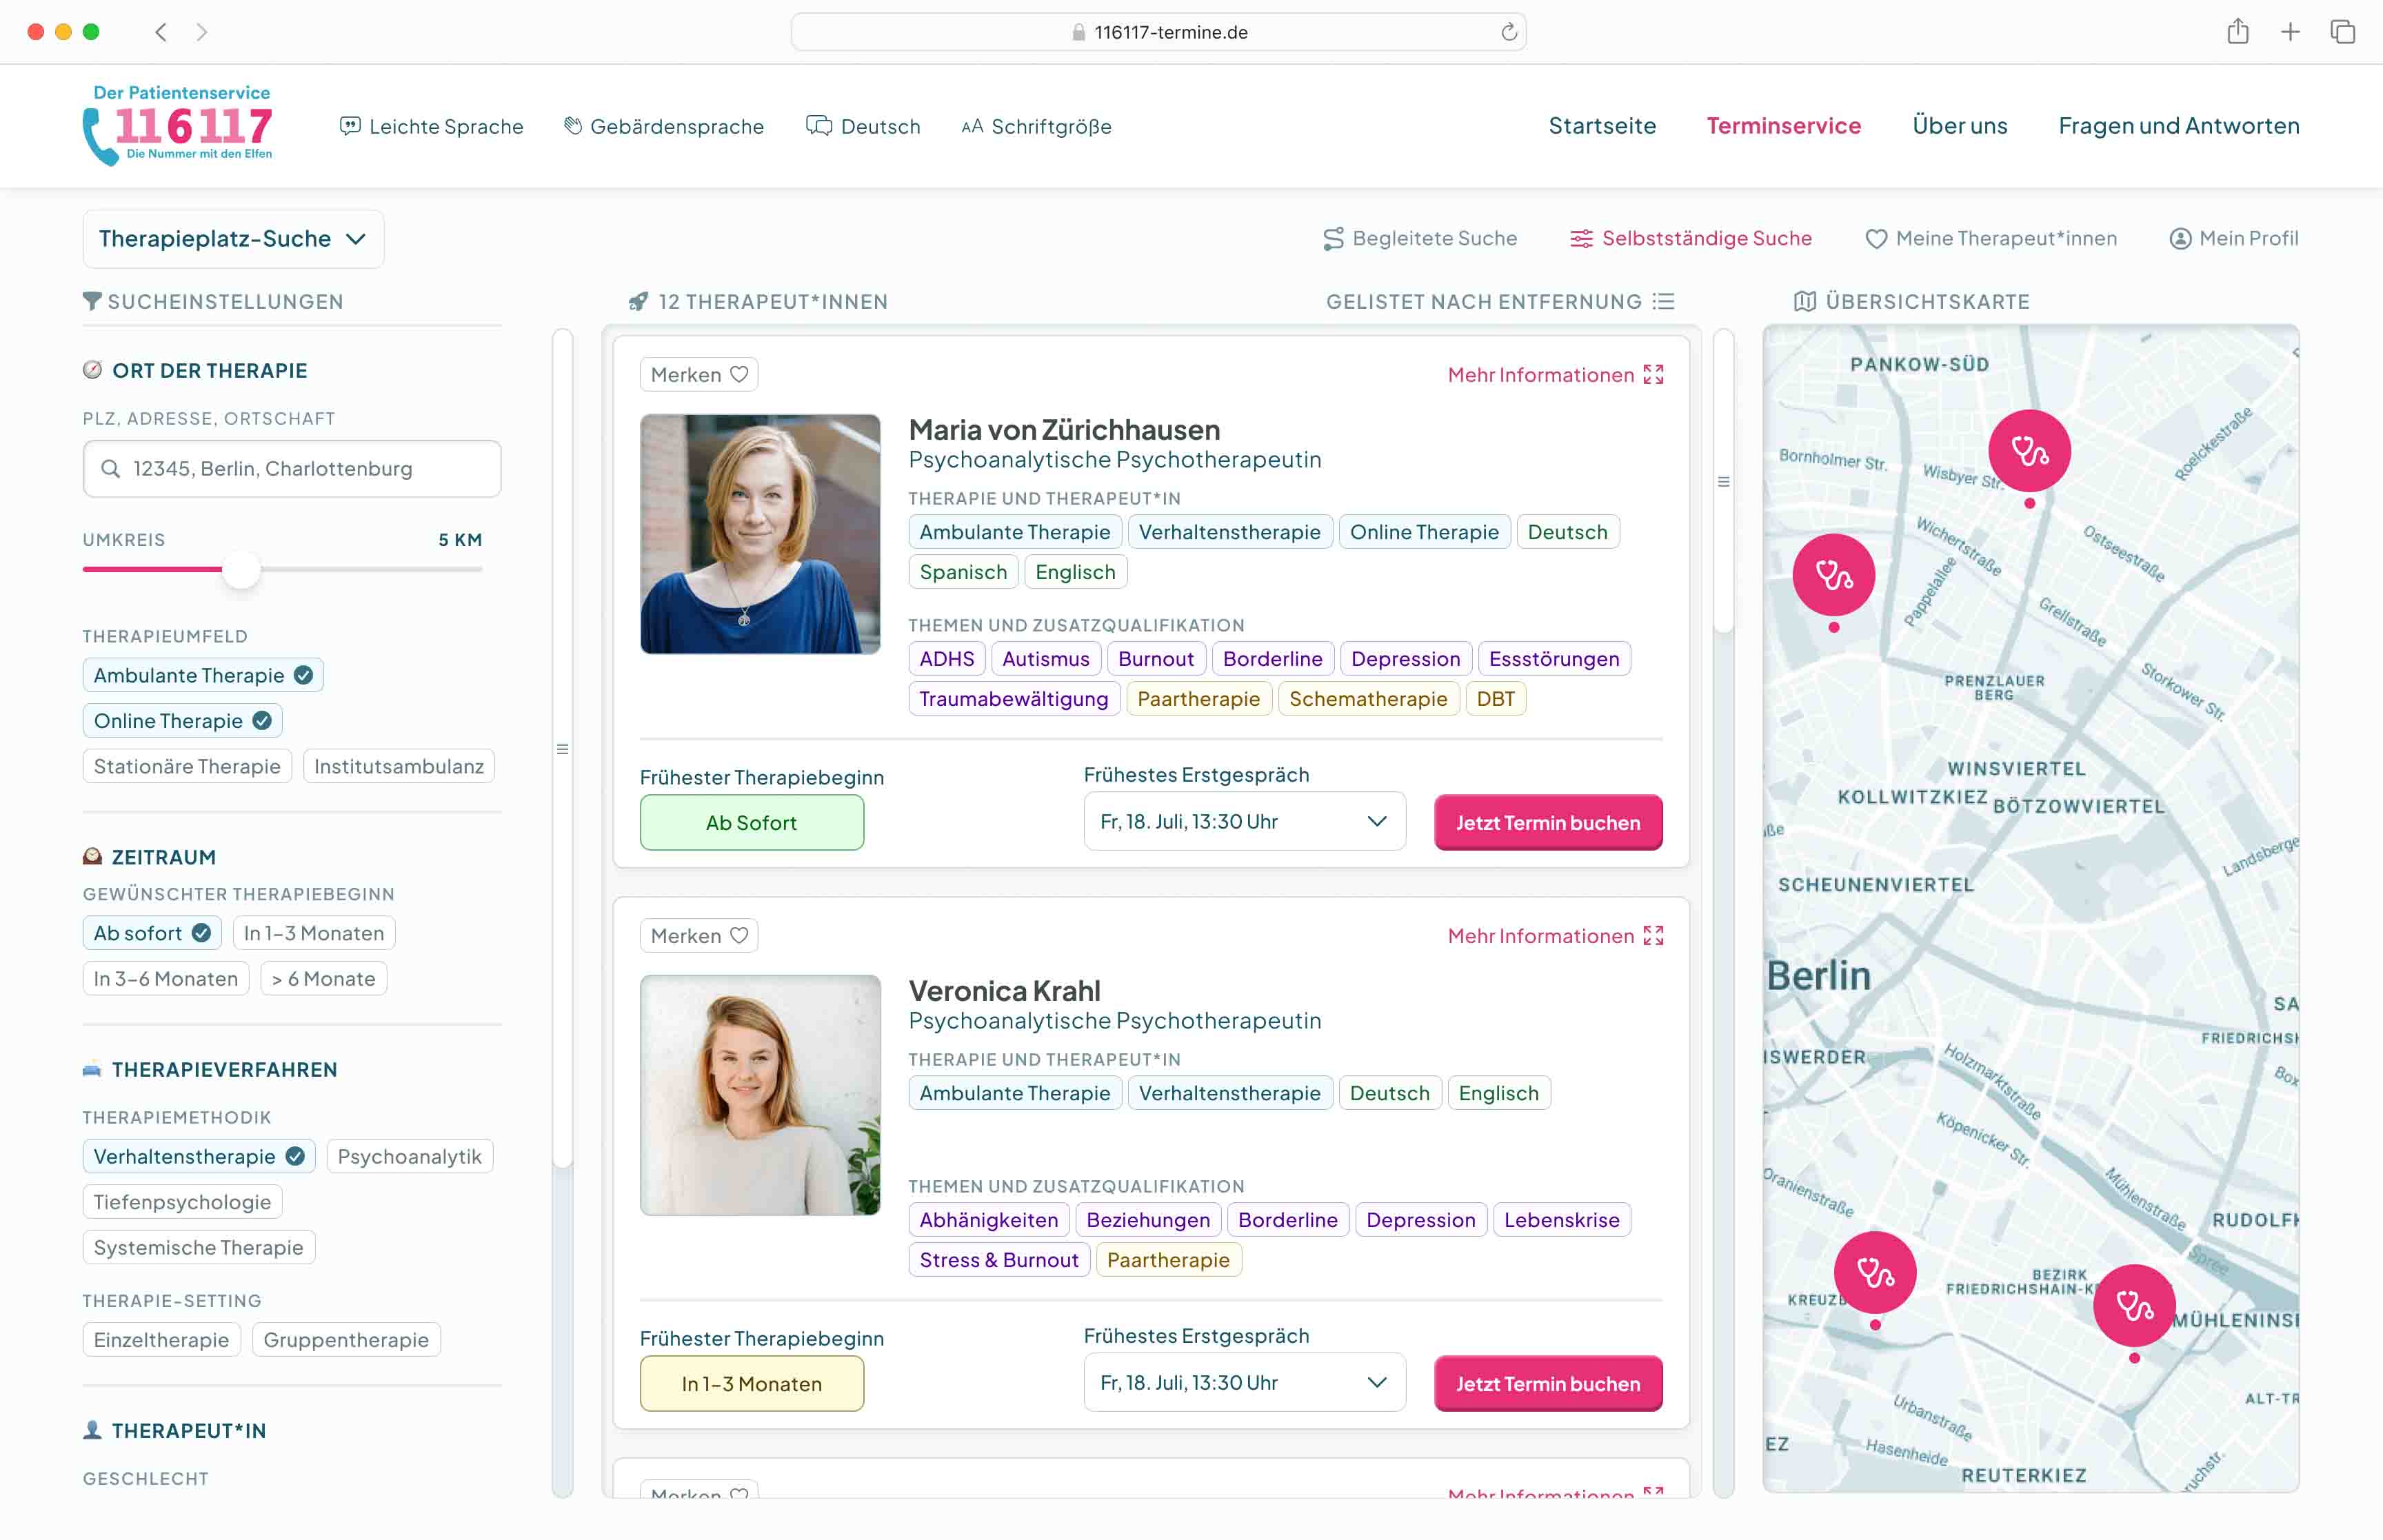Viewport: 2383px width, 1540px height.
Task: Click the filter funnel icon at Sucheinstellungen
Action: (x=92, y=300)
